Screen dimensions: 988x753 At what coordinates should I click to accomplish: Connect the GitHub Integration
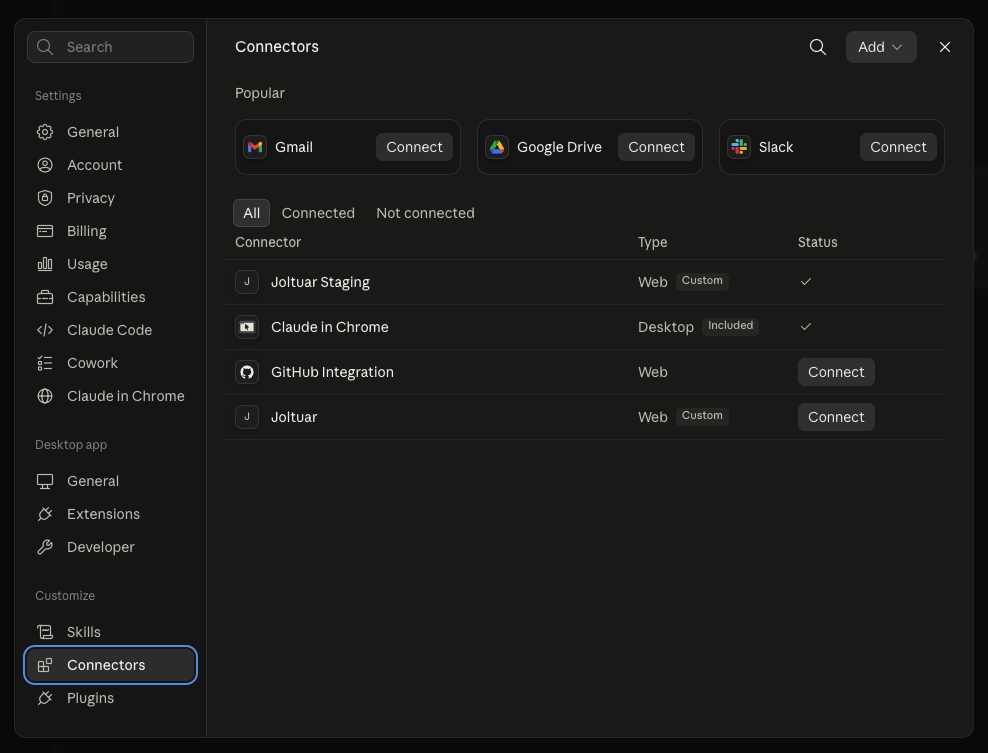tap(836, 372)
